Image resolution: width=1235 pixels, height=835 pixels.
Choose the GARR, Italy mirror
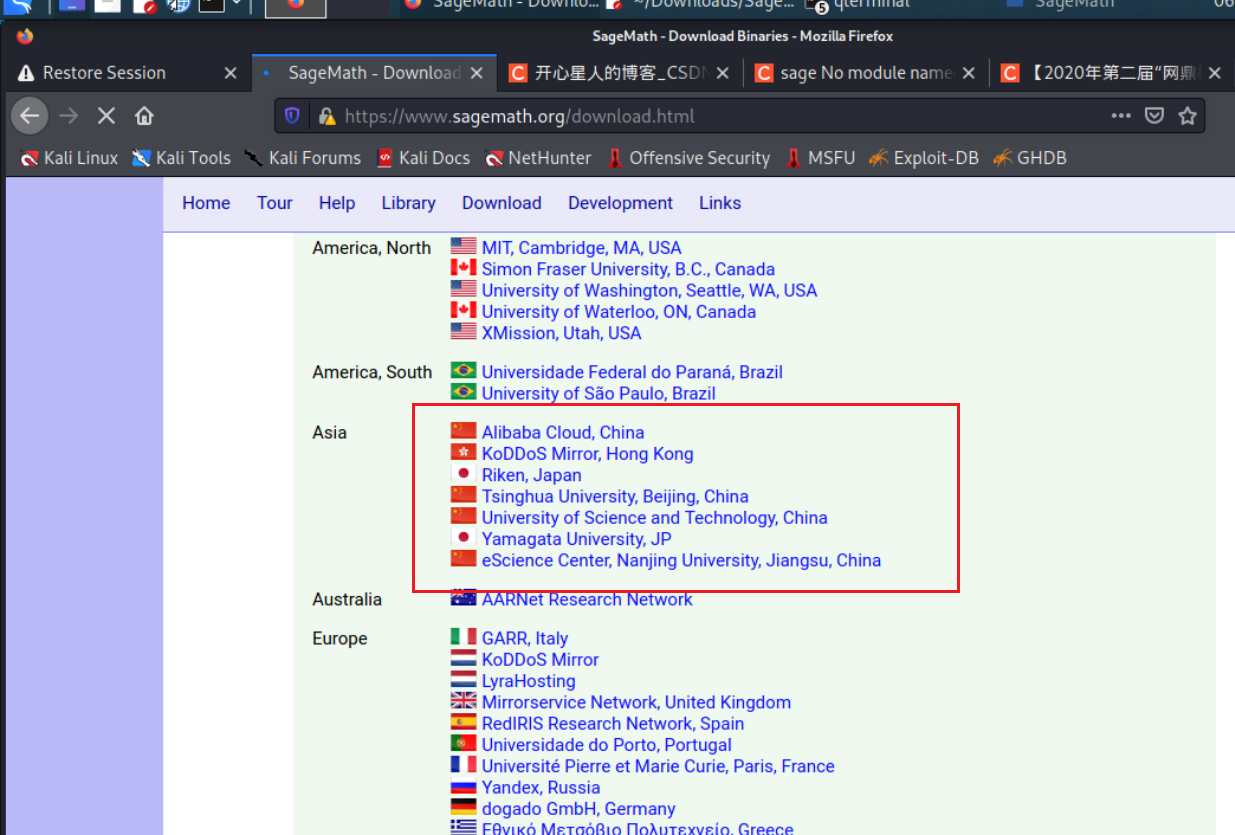coord(525,638)
